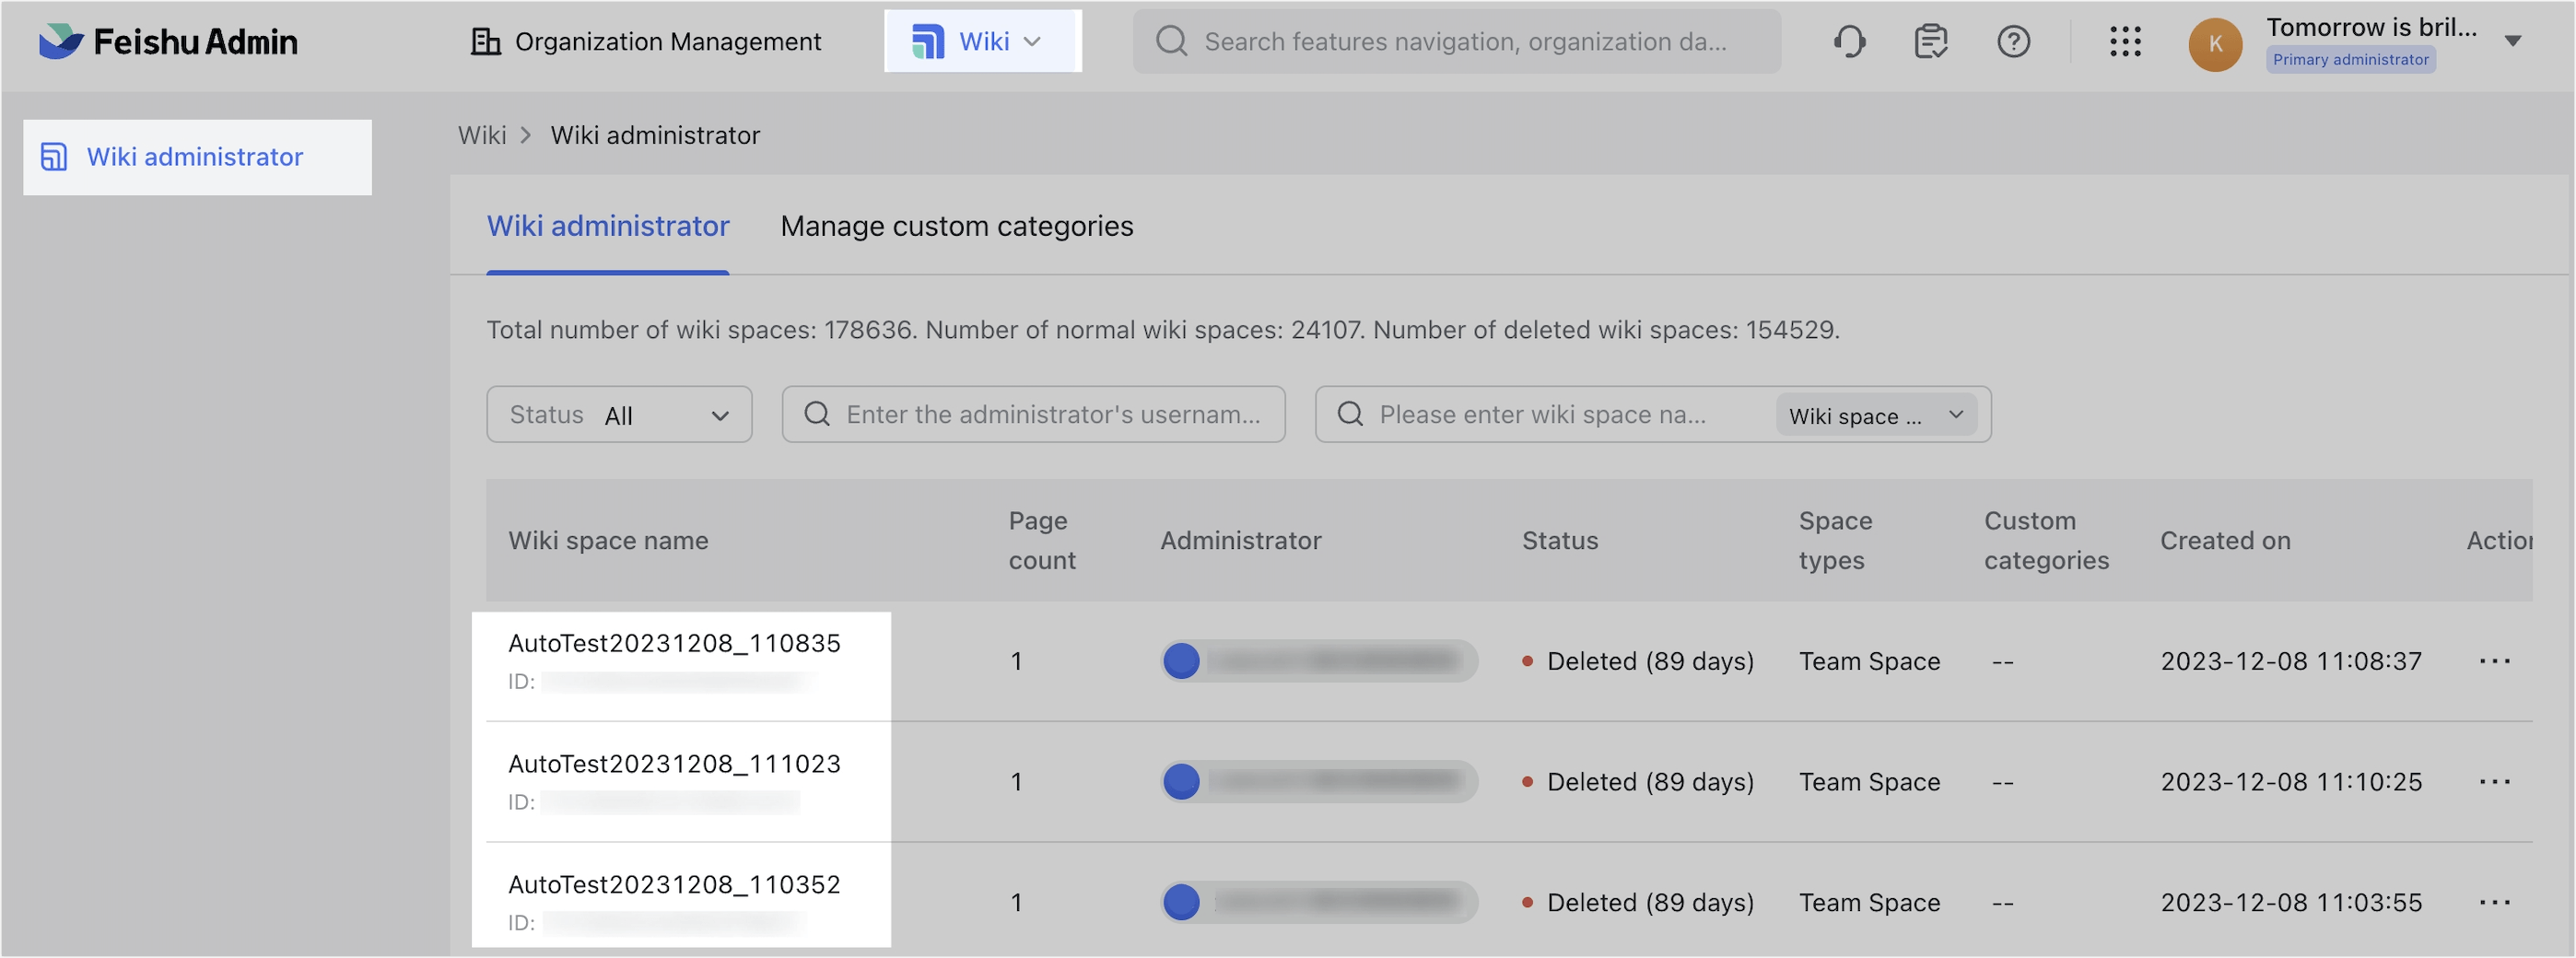Click administrator chip for AutoTest20231208_110352
Viewport: 2576px width, 958px height.
pos(1319,903)
